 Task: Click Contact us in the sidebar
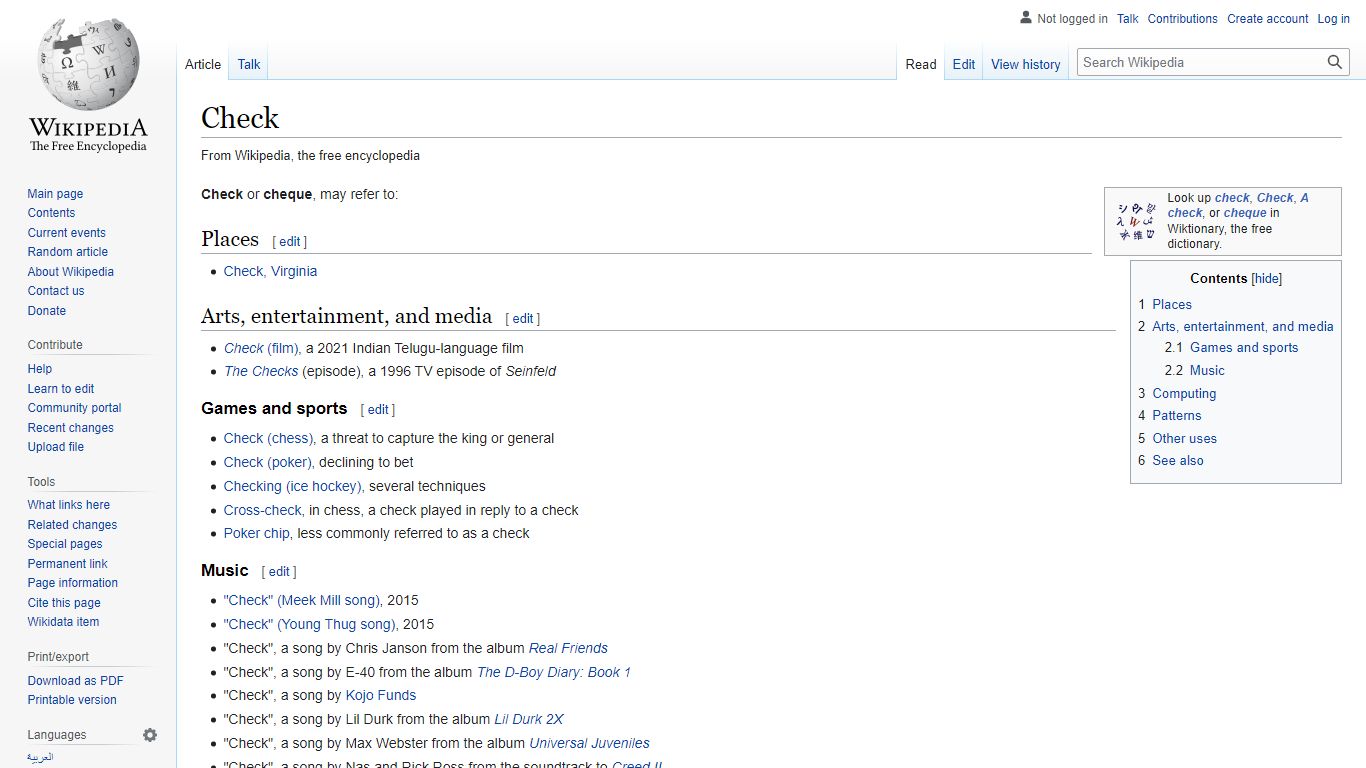(56, 291)
